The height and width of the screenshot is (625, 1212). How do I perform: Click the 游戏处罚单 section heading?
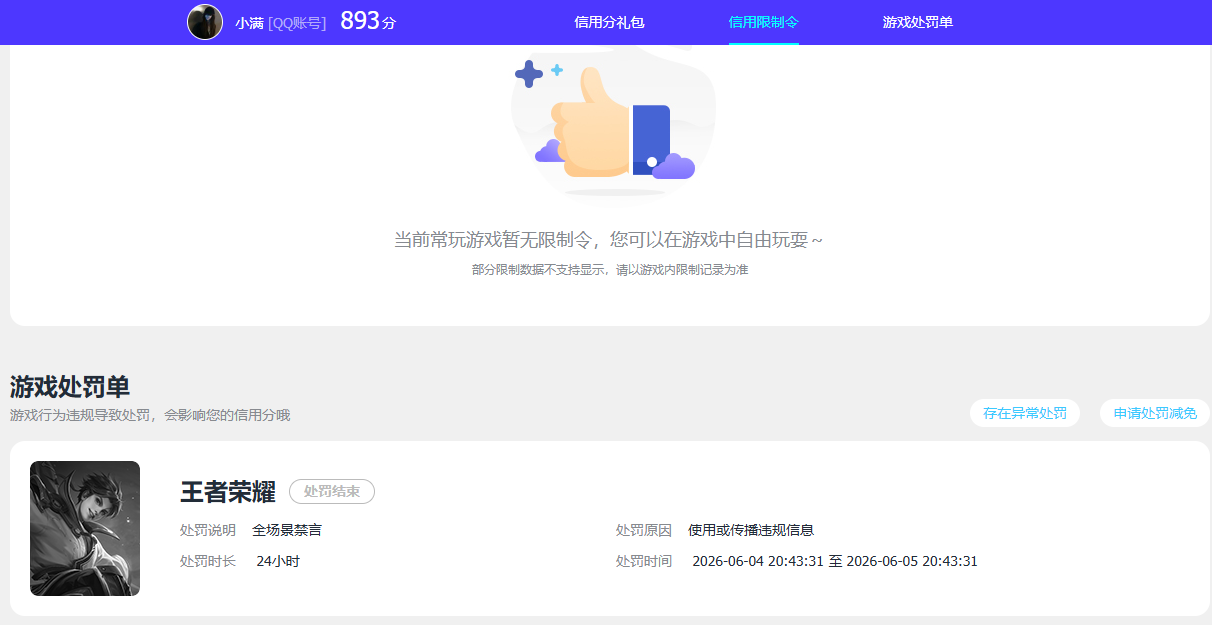coord(70,387)
